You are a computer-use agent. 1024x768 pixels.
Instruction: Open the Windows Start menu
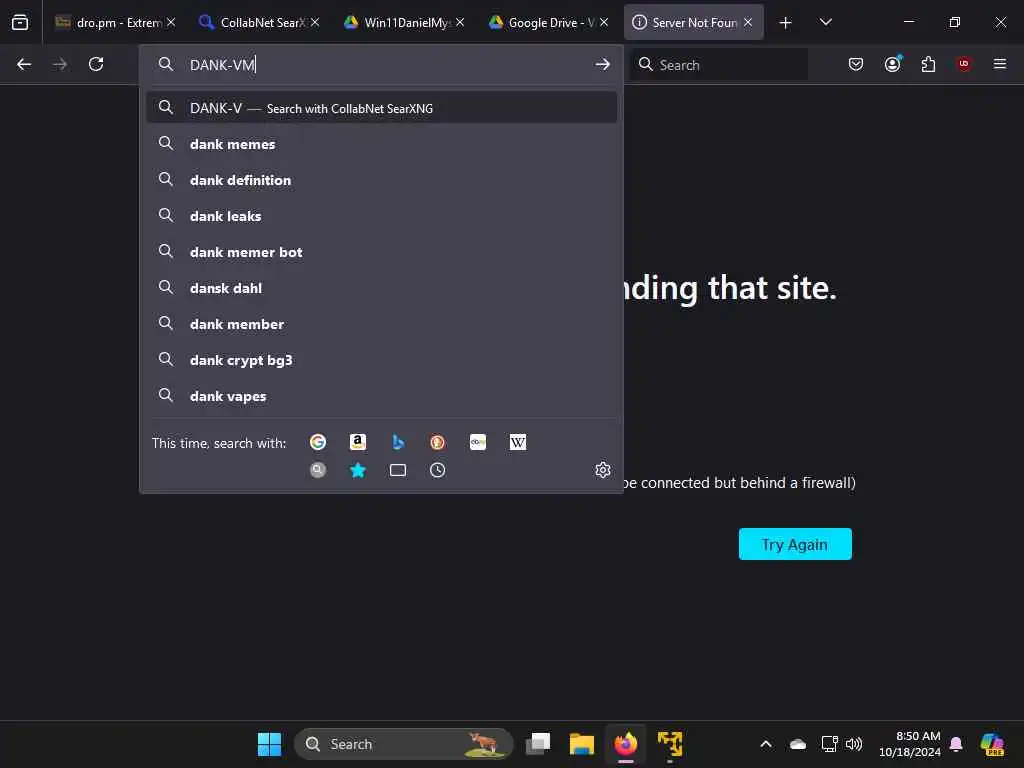click(269, 744)
